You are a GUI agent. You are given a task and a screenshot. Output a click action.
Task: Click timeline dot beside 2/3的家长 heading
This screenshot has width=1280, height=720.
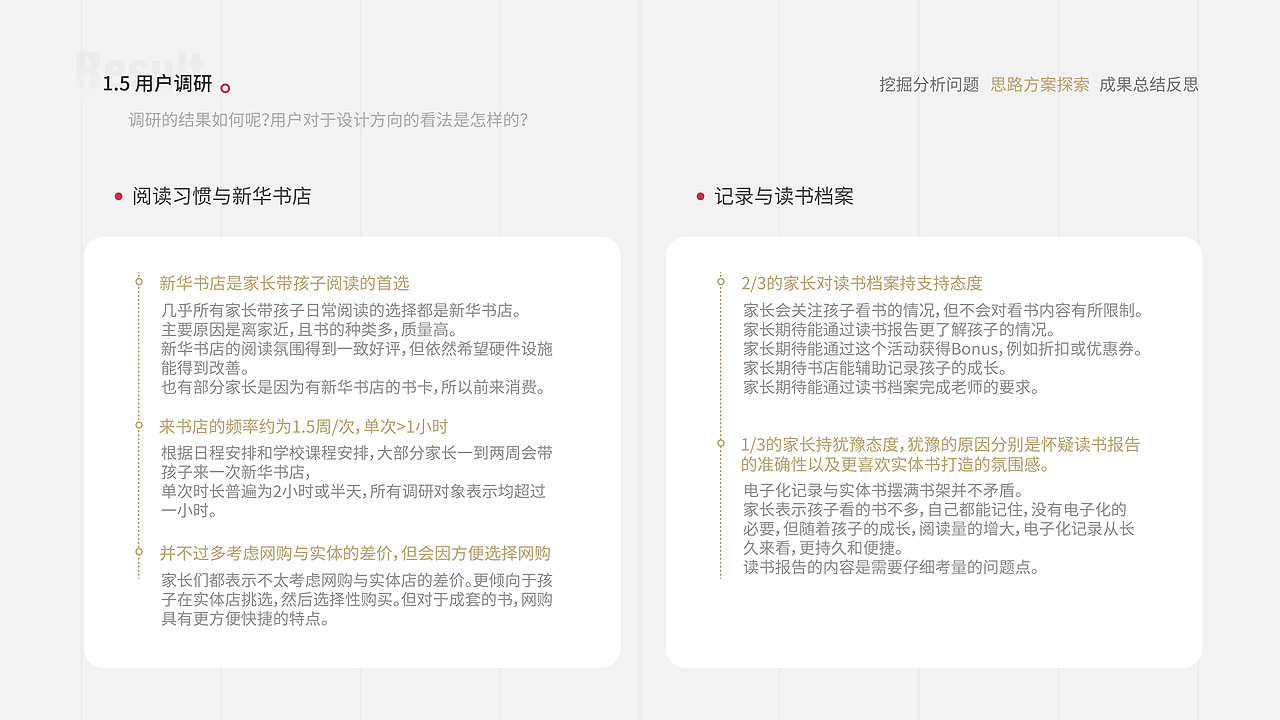click(x=720, y=283)
